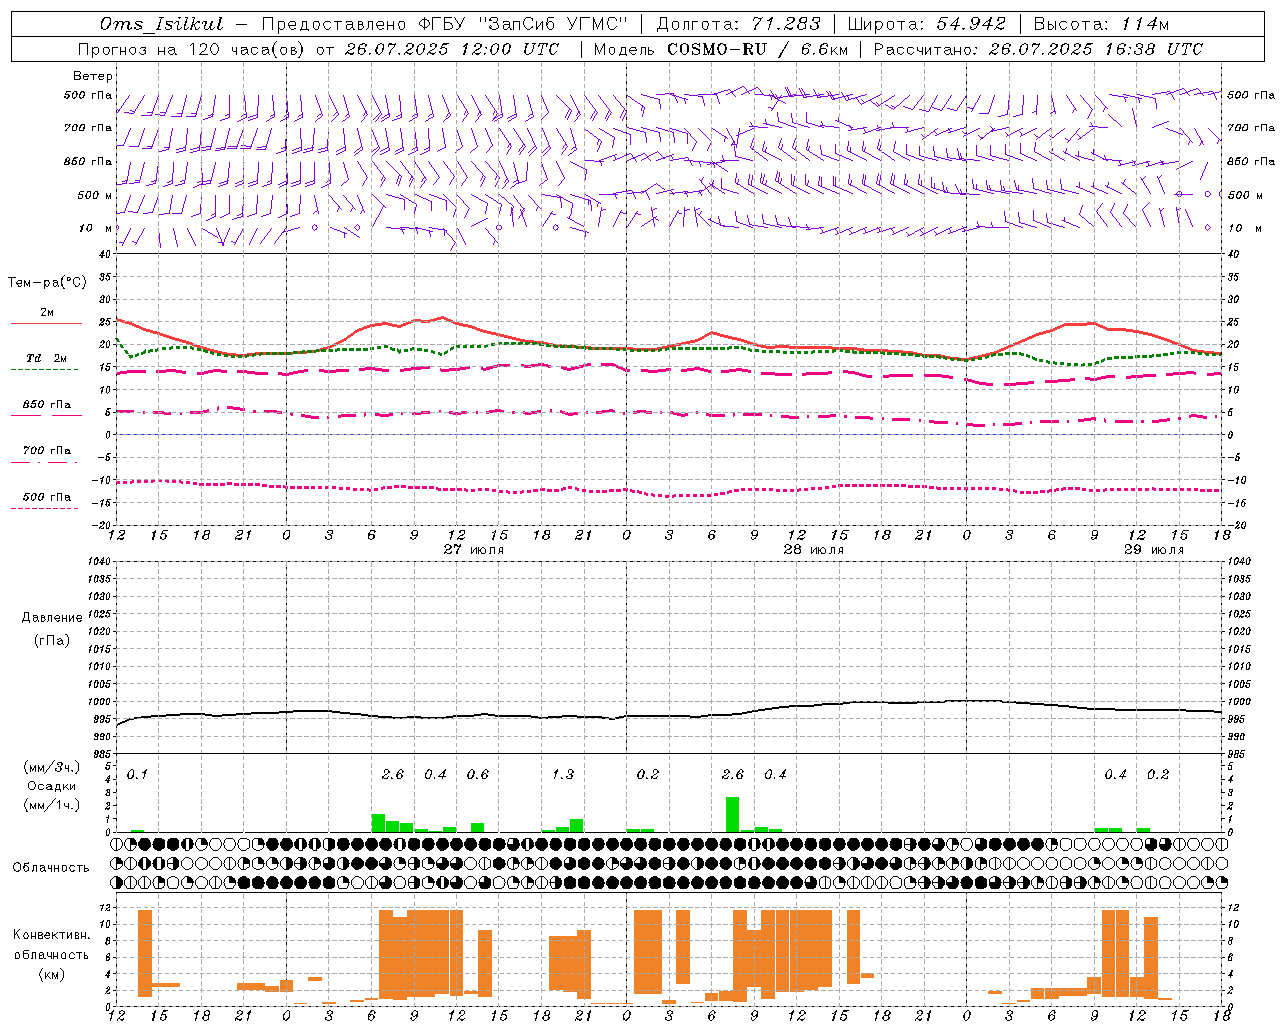This screenshot has width=1280, height=1024.
Task: Click the 'Давление' pressure panel label
Action: 52,618
